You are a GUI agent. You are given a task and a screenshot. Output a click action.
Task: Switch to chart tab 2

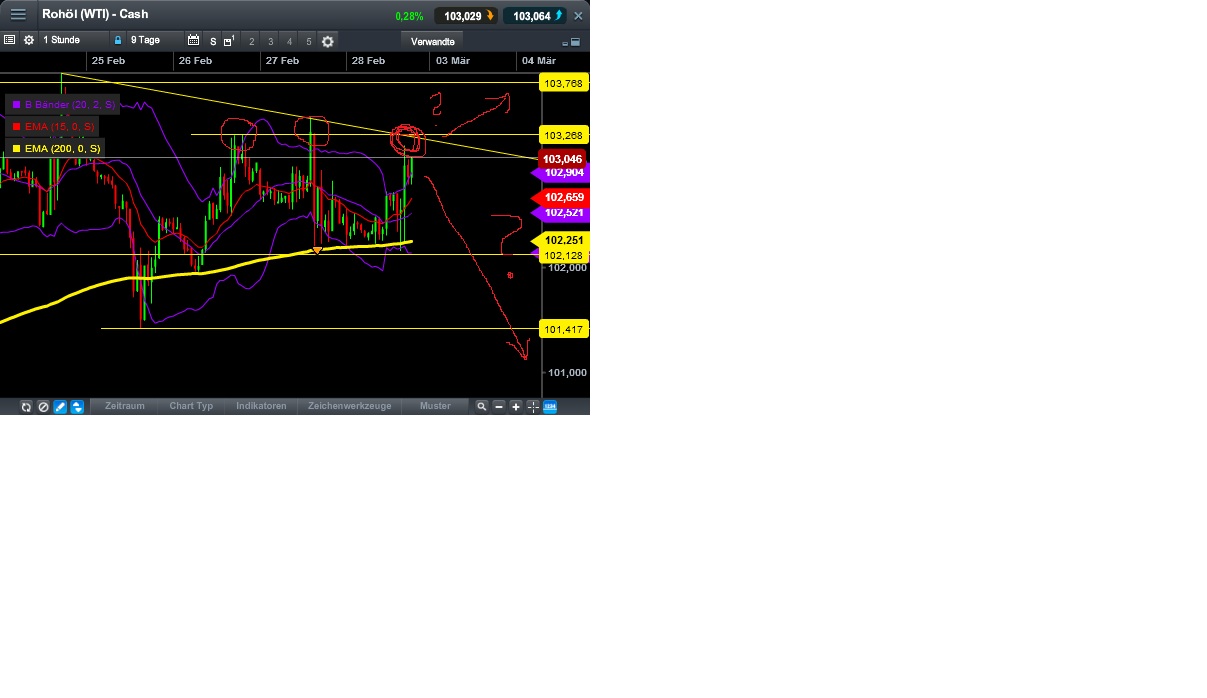[250, 41]
